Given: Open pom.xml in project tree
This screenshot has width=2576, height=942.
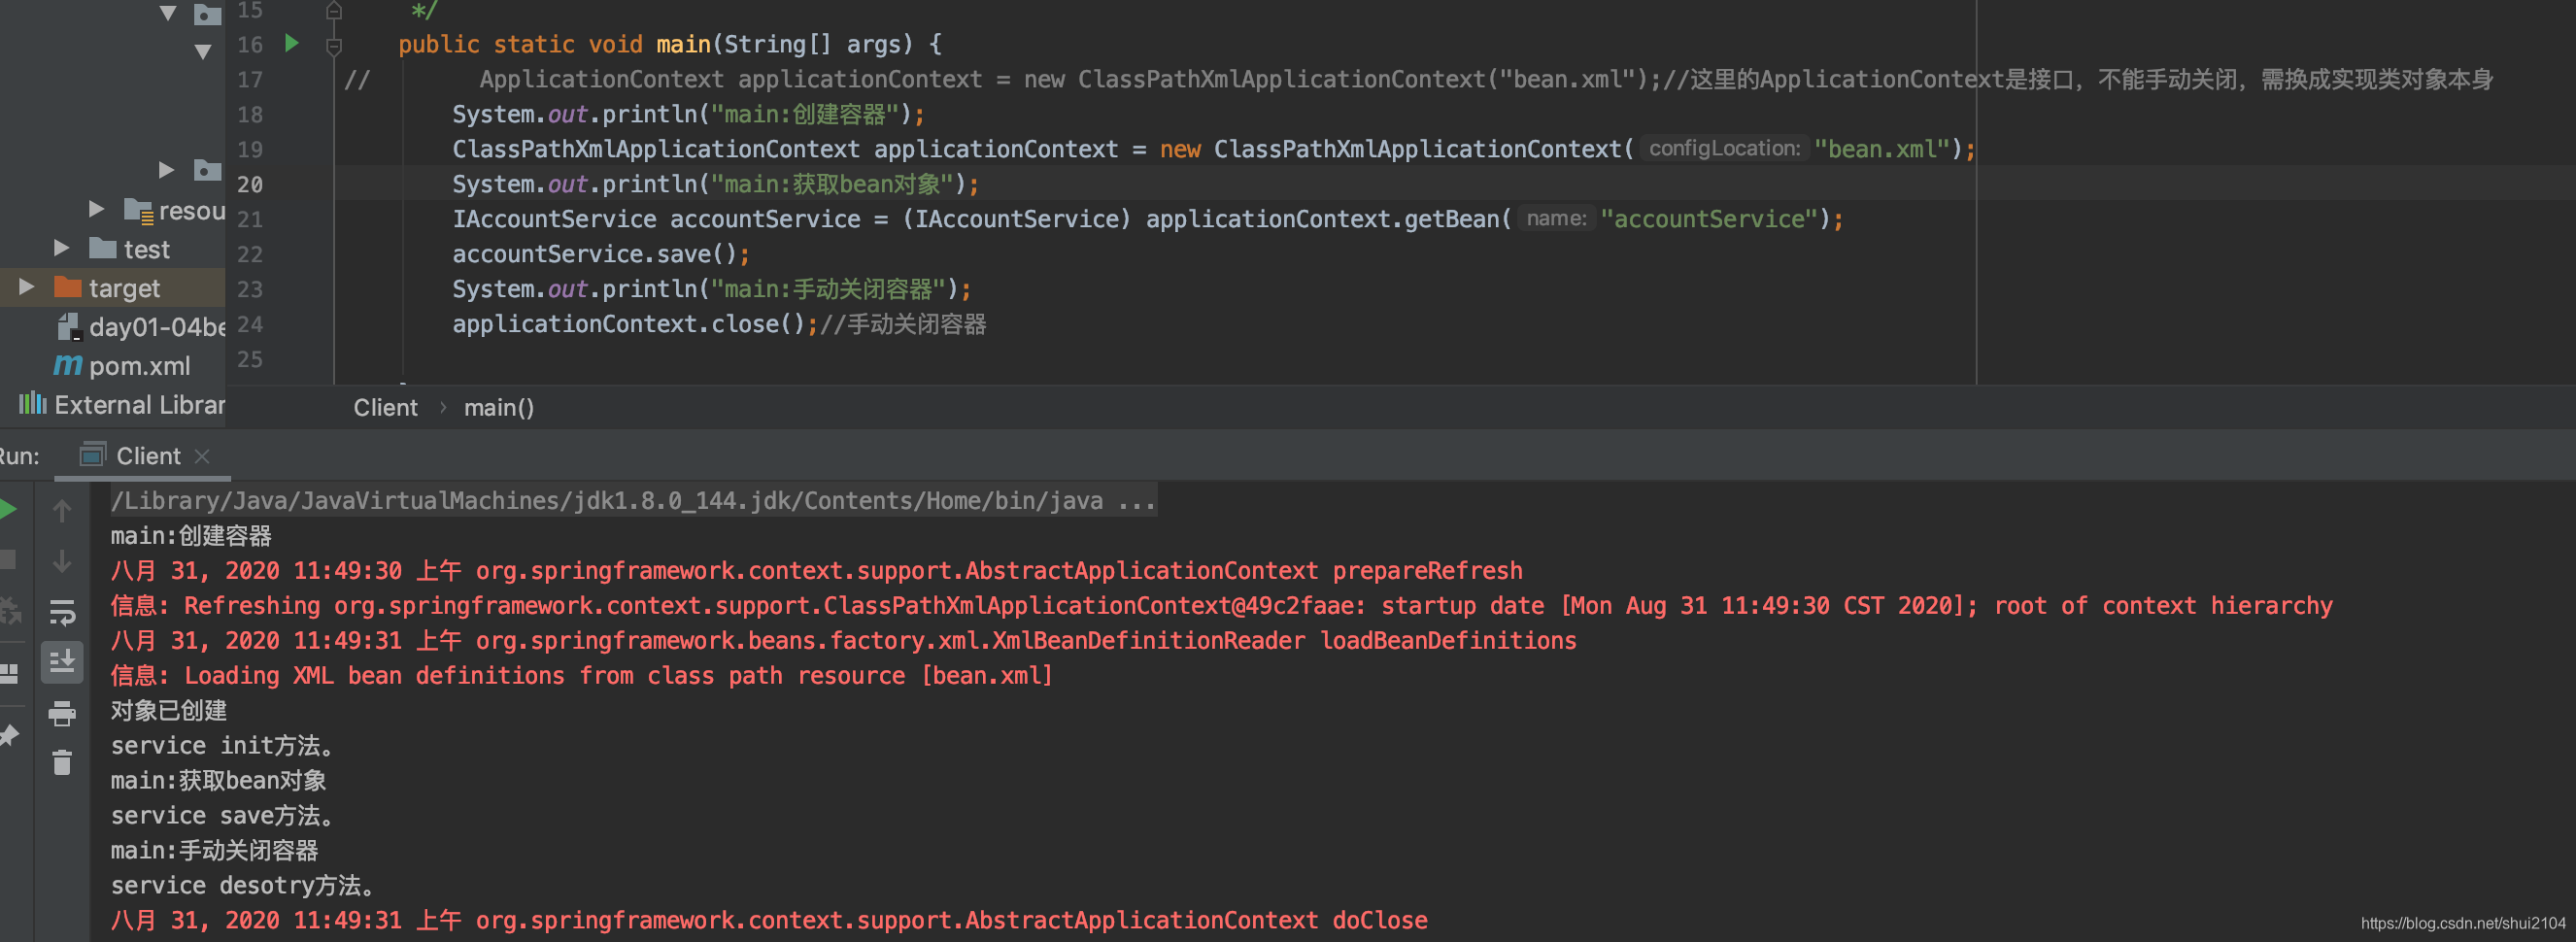Looking at the screenshot, I should (139, 366).
